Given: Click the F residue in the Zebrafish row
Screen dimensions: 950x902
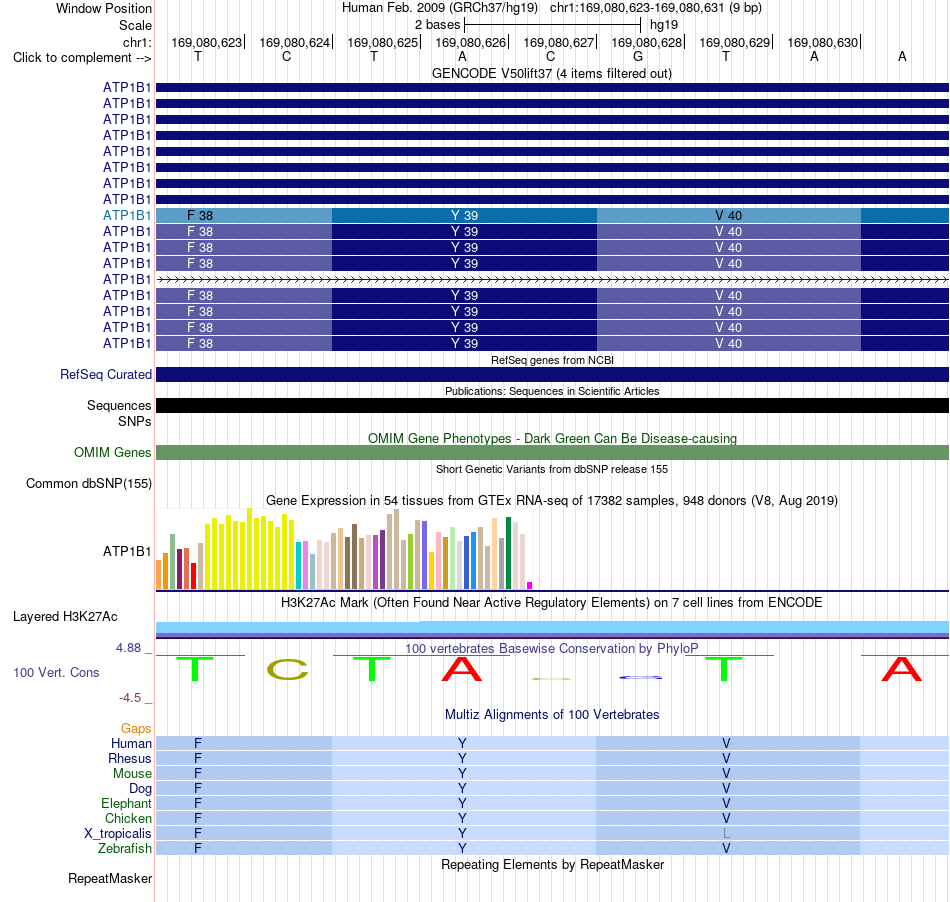Looking at the screenshot, I should (198, 848).
